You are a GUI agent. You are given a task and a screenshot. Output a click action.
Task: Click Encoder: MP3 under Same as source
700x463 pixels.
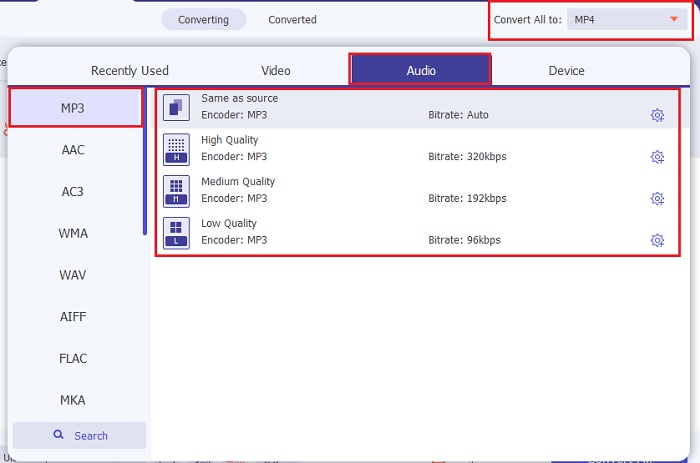(234, 115)
